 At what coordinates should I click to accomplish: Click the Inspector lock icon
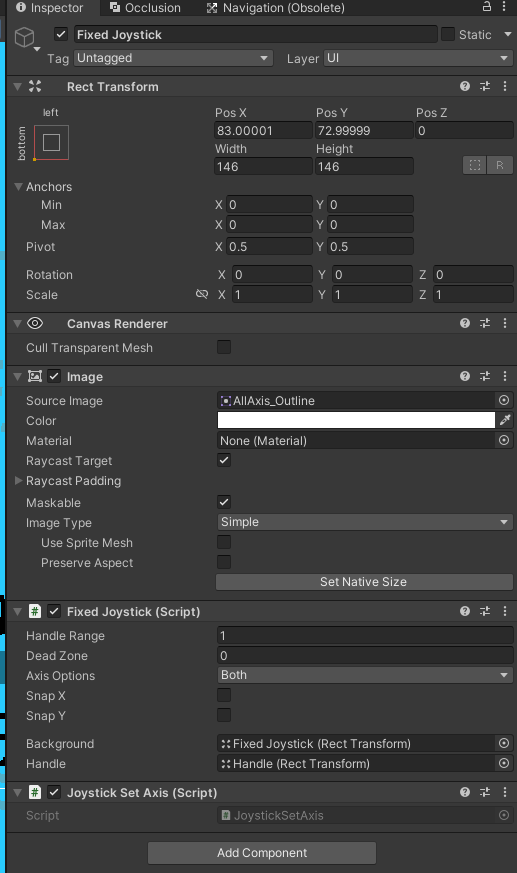[x=486, y=7]
